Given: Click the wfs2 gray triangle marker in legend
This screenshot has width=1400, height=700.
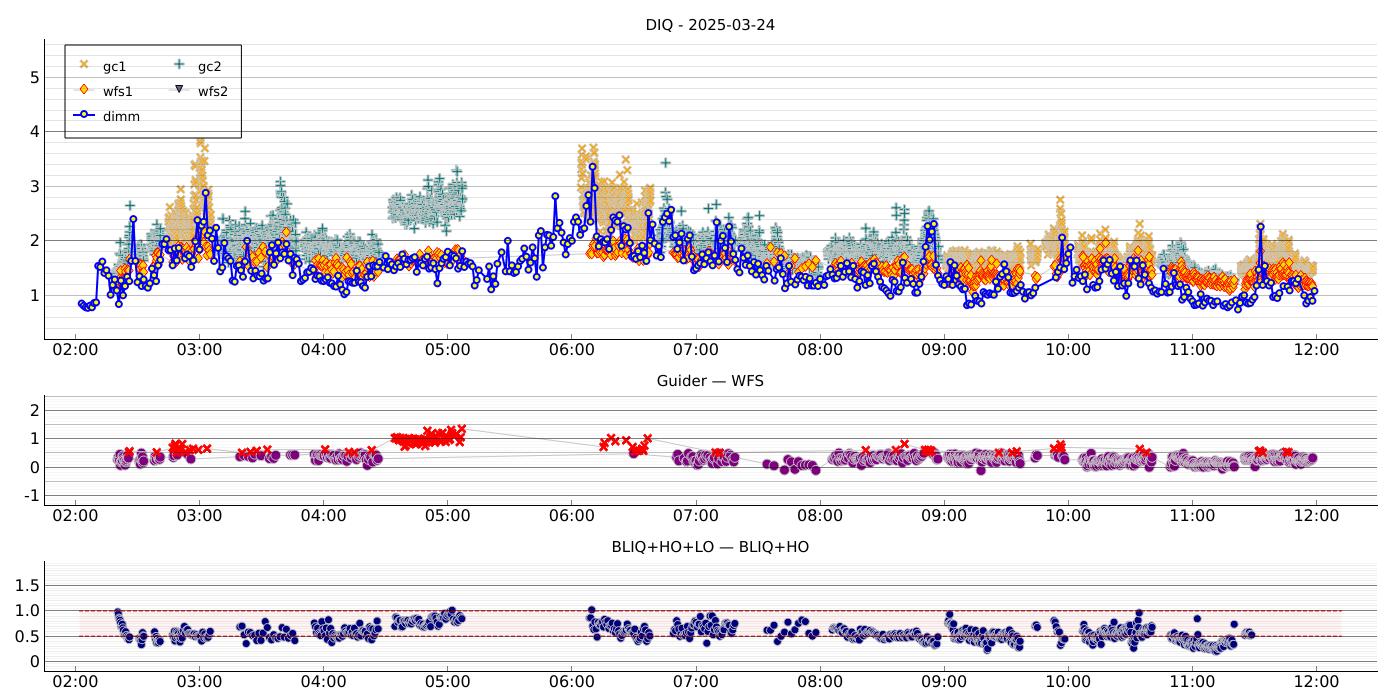Looking at the screenshot, I should [x=180, y=90].
